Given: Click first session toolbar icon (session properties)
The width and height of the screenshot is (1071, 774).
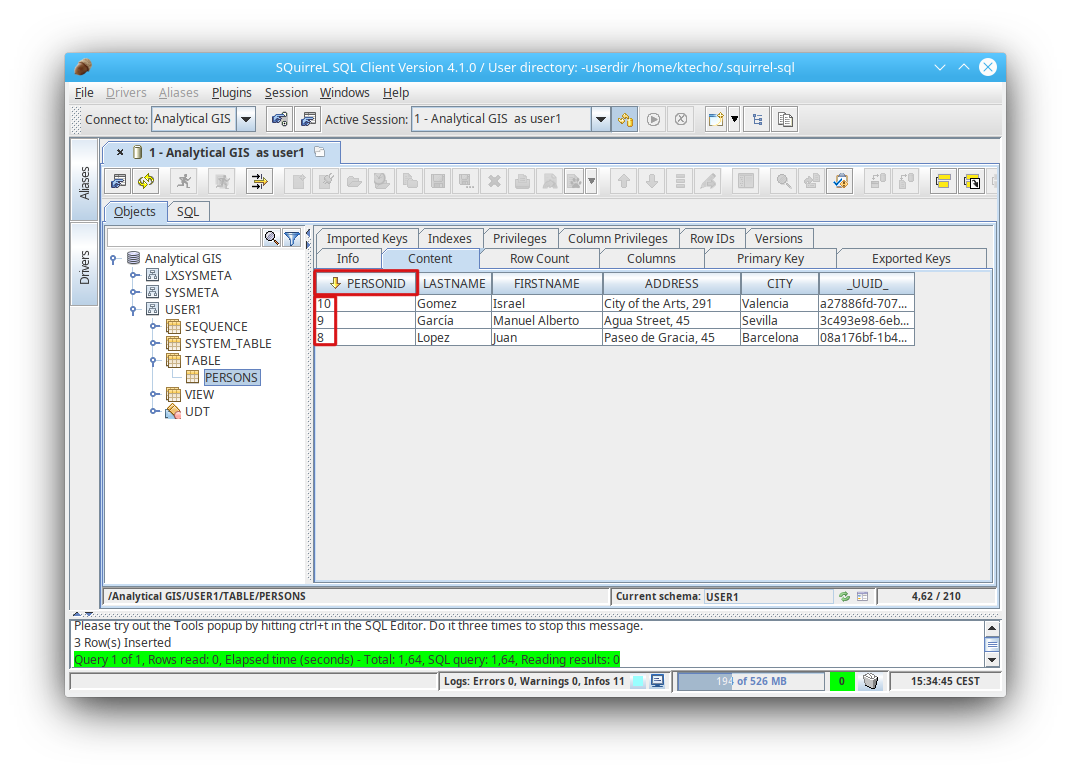Looking at the screenshot, I should 118,181.
